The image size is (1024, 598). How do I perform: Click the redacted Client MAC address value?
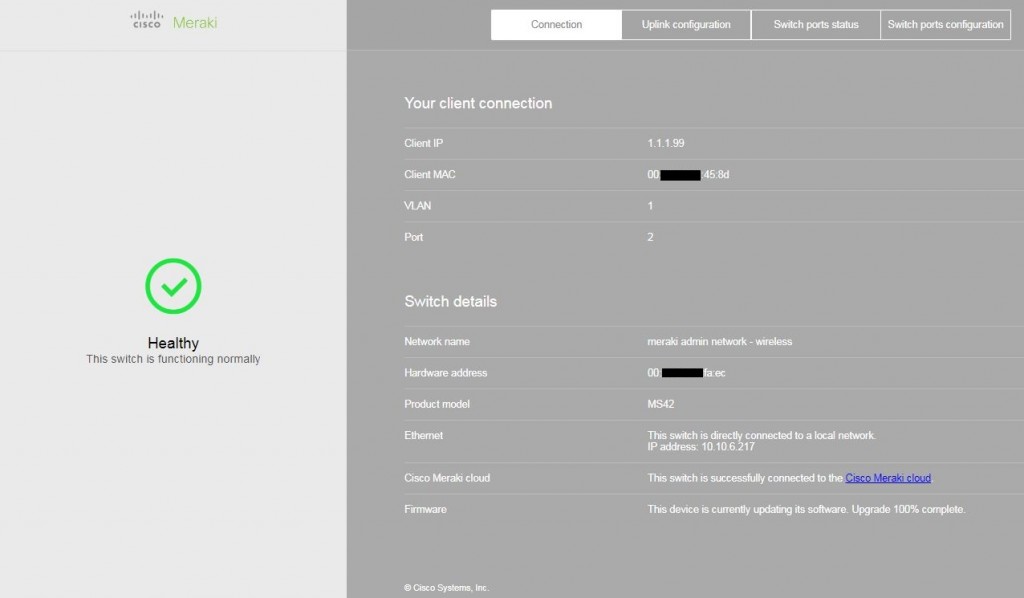[x=688, y=174]
